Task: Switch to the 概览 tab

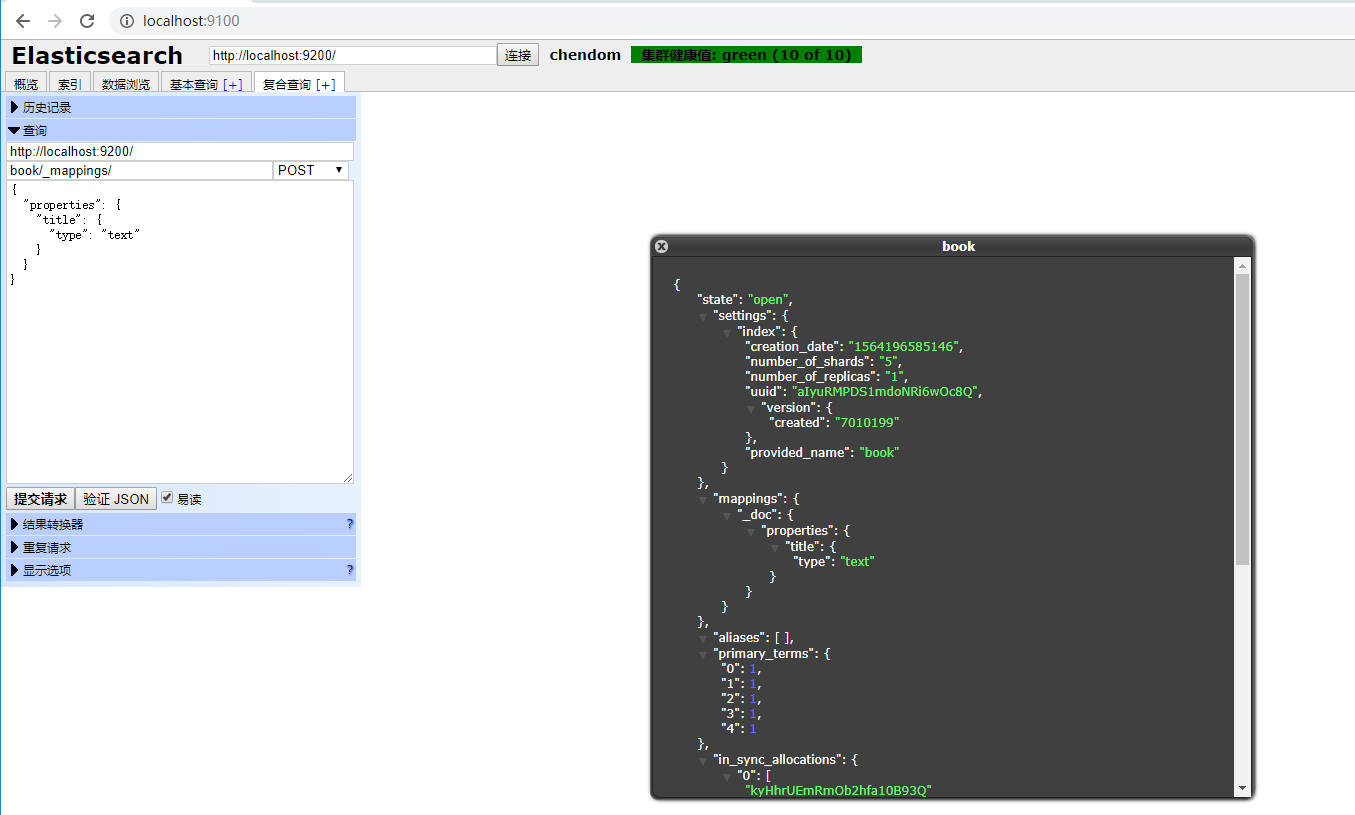Action: tap(26, 83)
